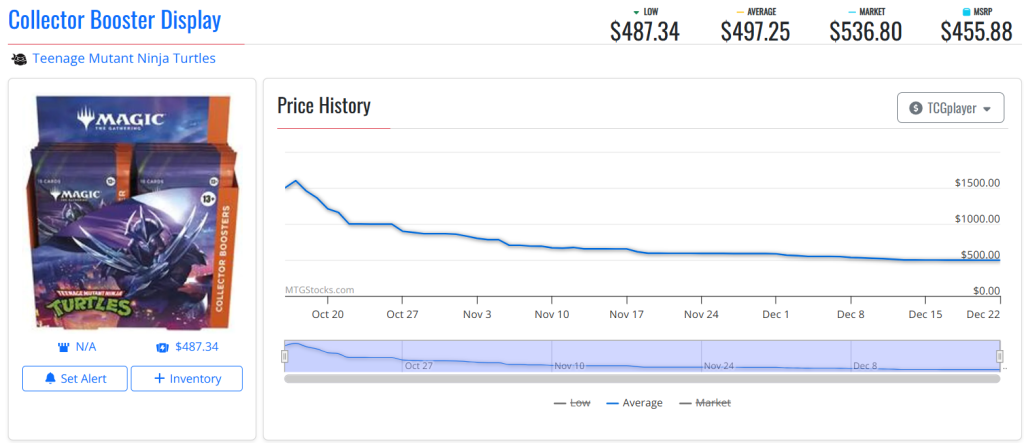Open the TCGplayer price source dropdown

[950, 108]
